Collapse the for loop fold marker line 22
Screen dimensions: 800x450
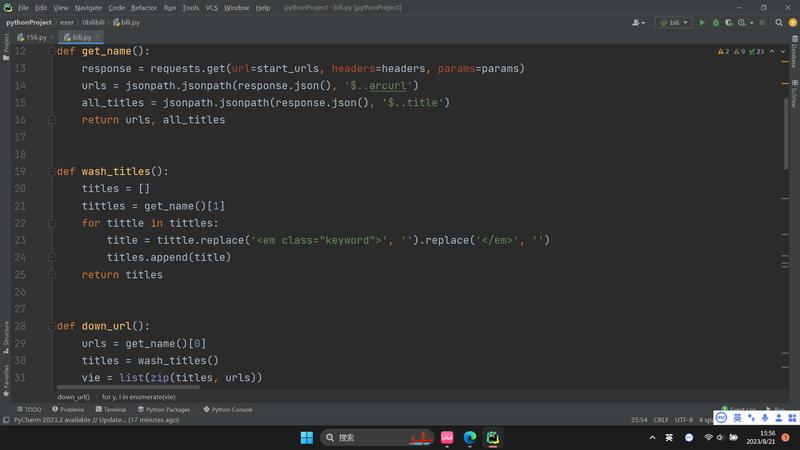pyautogui.click(x=52, y=223)
